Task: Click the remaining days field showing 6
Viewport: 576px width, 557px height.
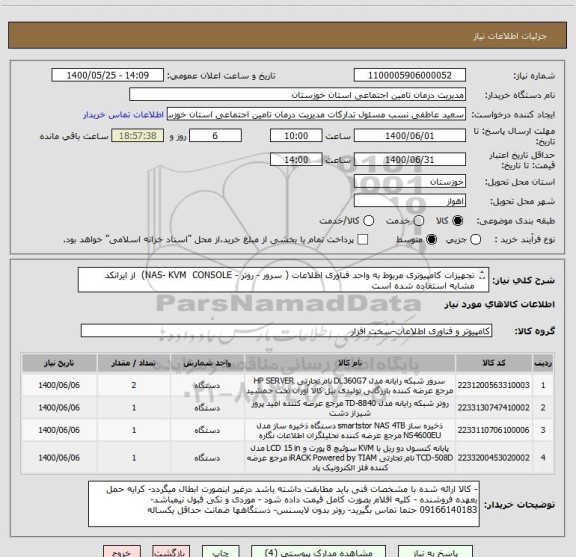Action: pyautogui.click(x=215, y=136)
